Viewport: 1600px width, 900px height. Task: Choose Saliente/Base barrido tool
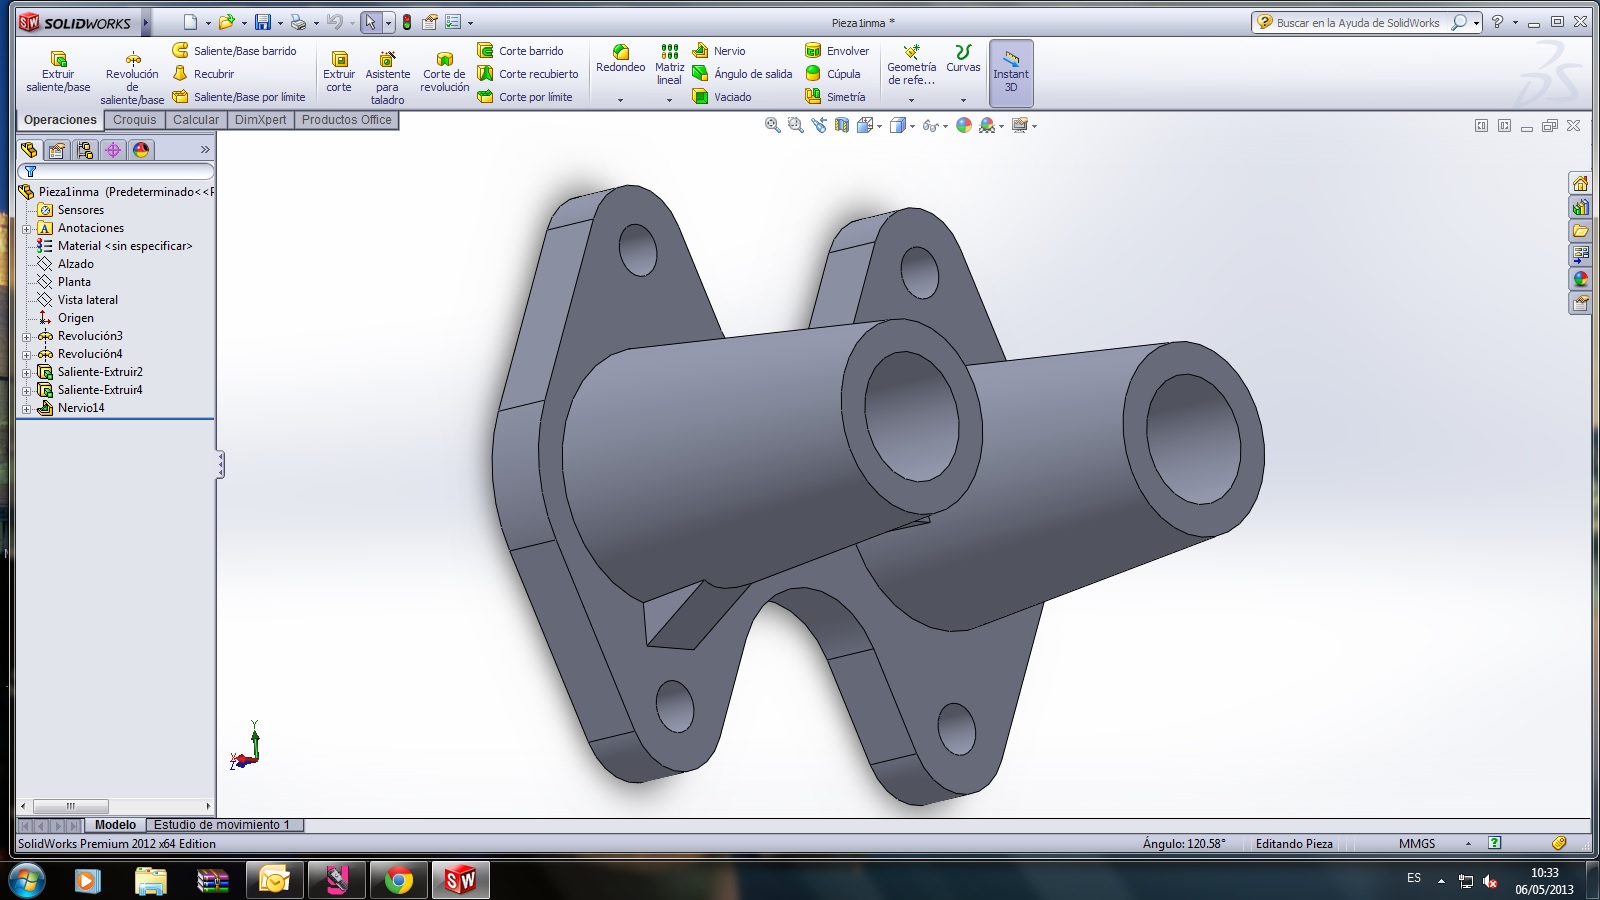coord(235,51)
